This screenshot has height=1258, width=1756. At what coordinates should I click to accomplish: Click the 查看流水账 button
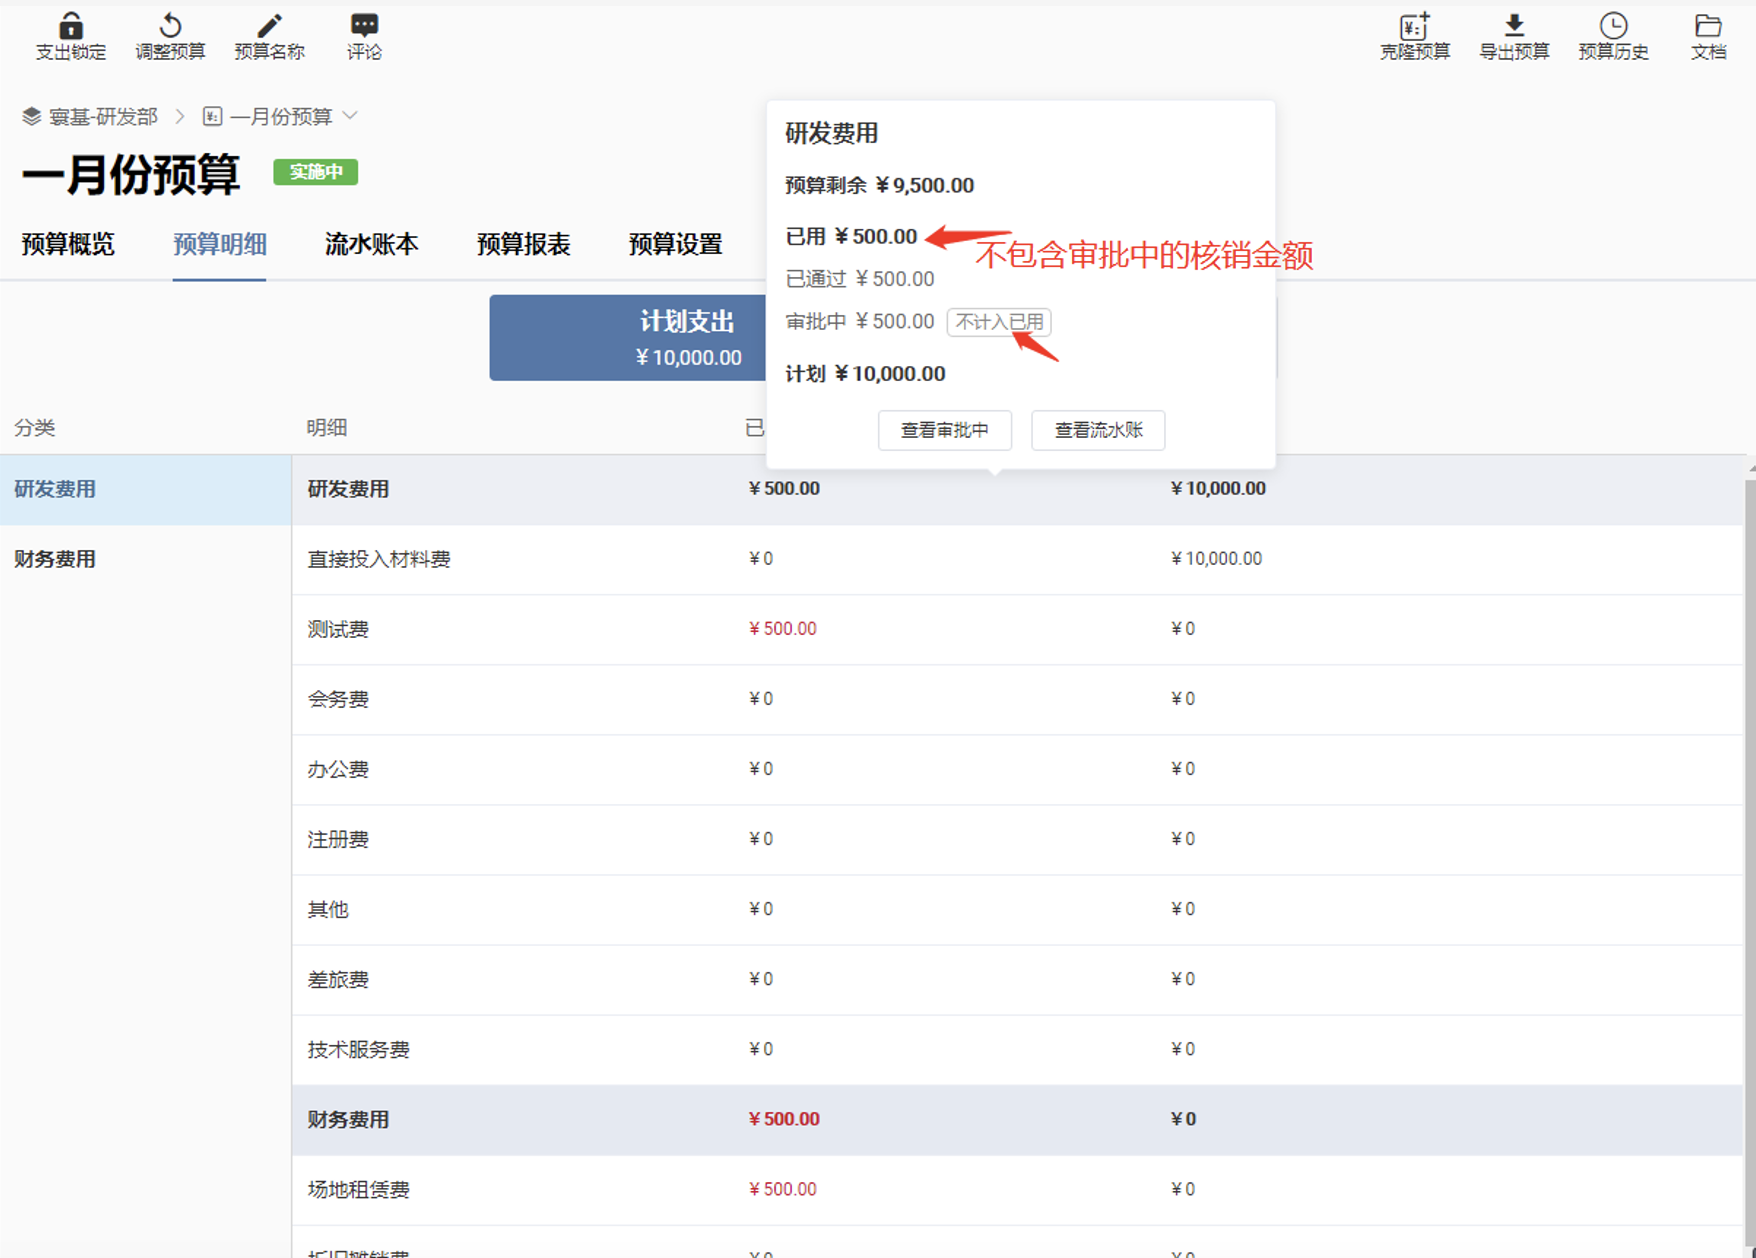coord(1098,430)
